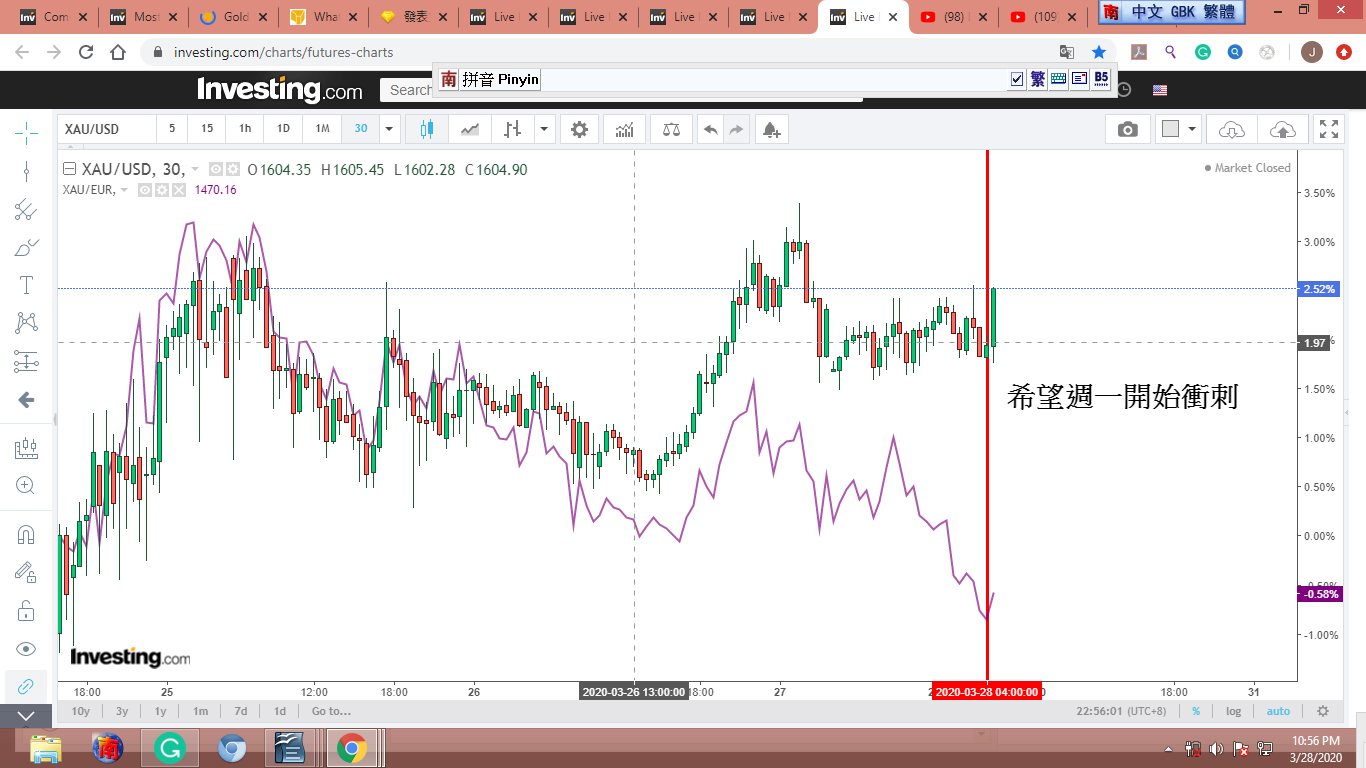Reload the page in Chrome

pyautogui.click(x=85, y=52)
